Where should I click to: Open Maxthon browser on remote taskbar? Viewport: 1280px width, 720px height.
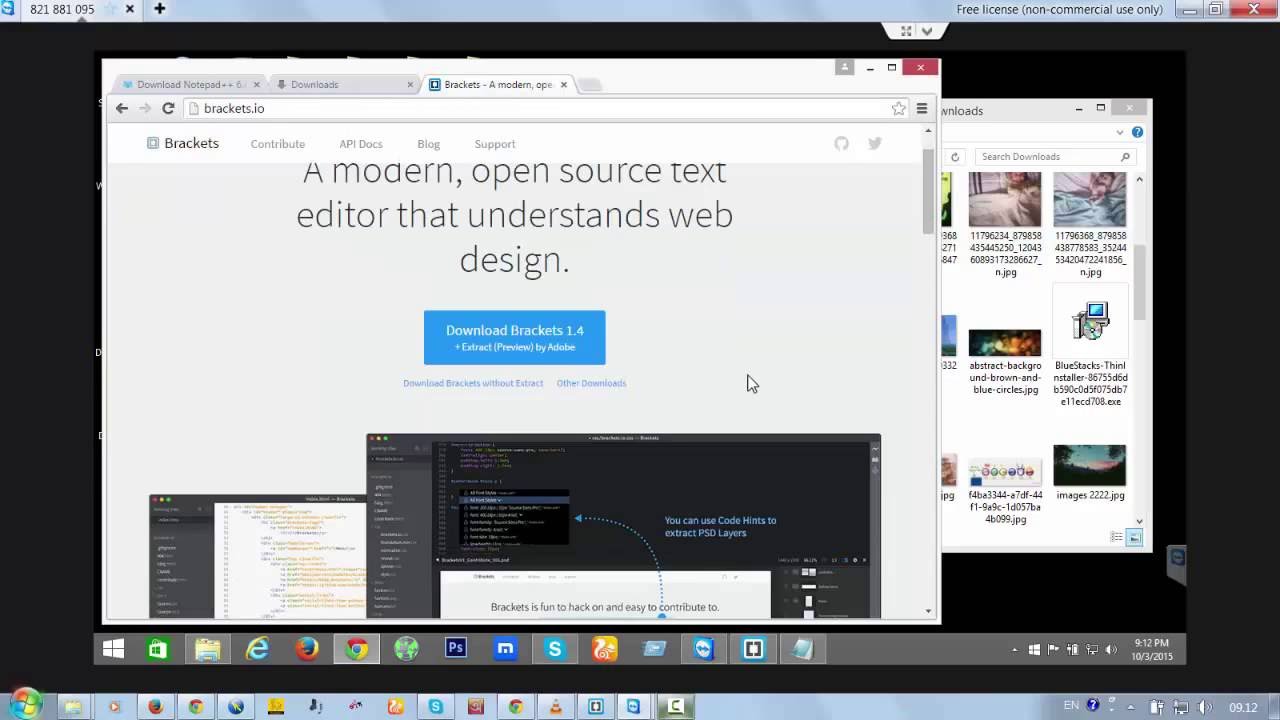pos(505,649)
